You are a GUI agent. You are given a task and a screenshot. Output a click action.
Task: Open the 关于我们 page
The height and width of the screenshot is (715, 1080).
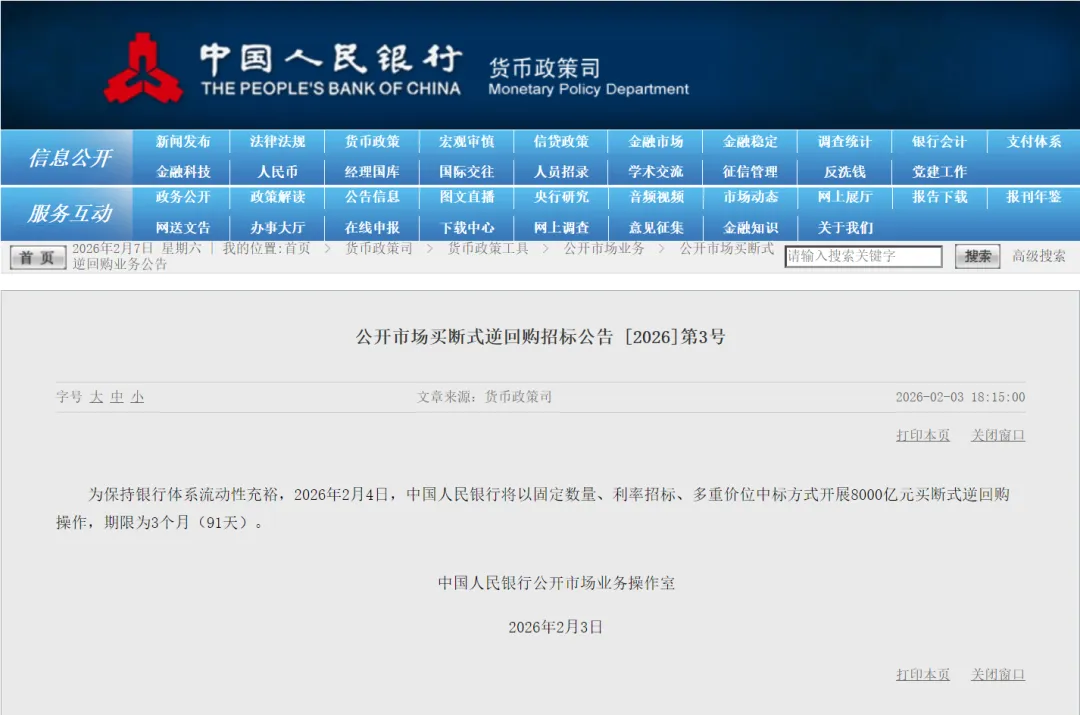[x=845, y=228]
